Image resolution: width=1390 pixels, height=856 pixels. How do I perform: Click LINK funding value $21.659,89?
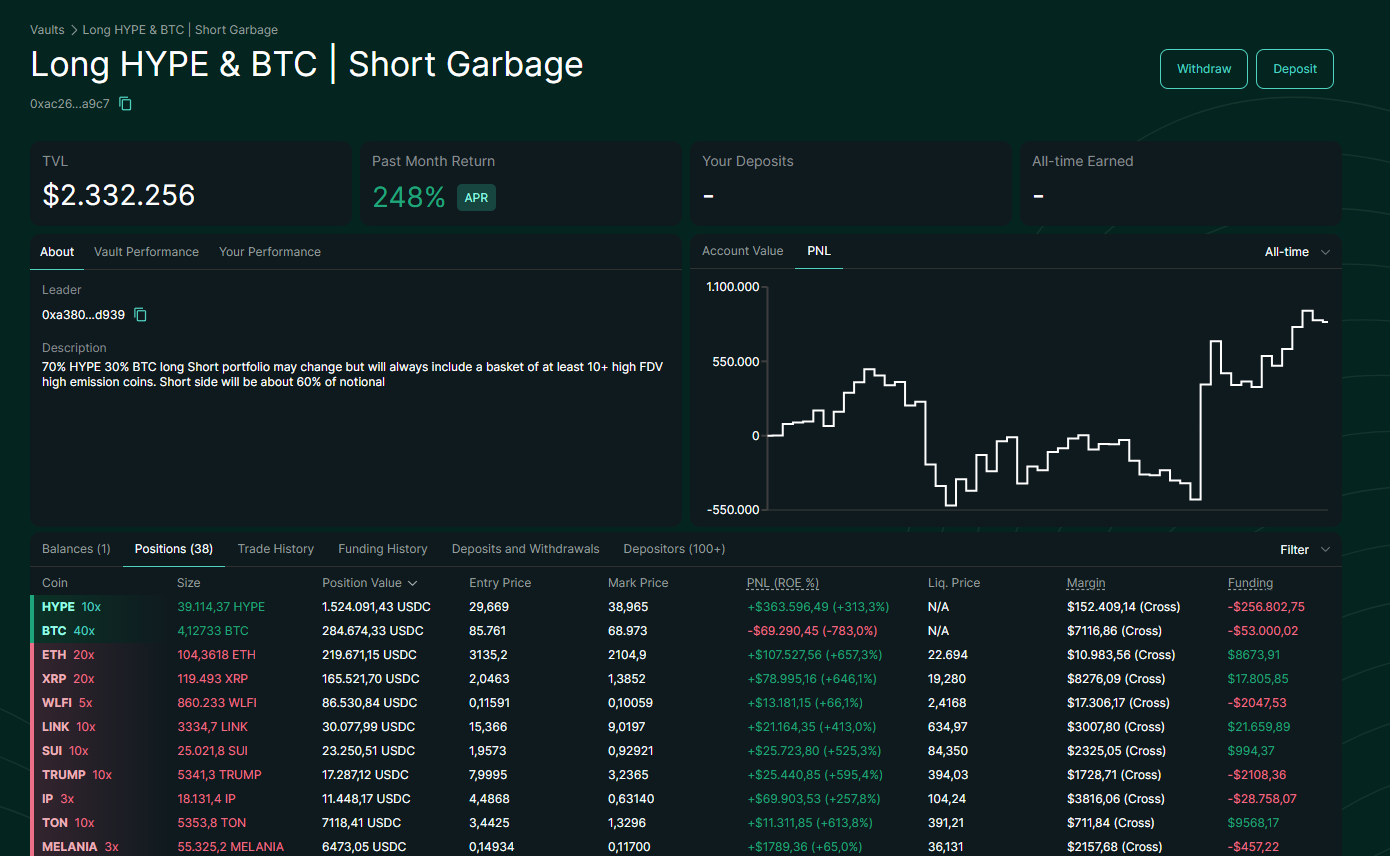click(x=1259, y=727)
